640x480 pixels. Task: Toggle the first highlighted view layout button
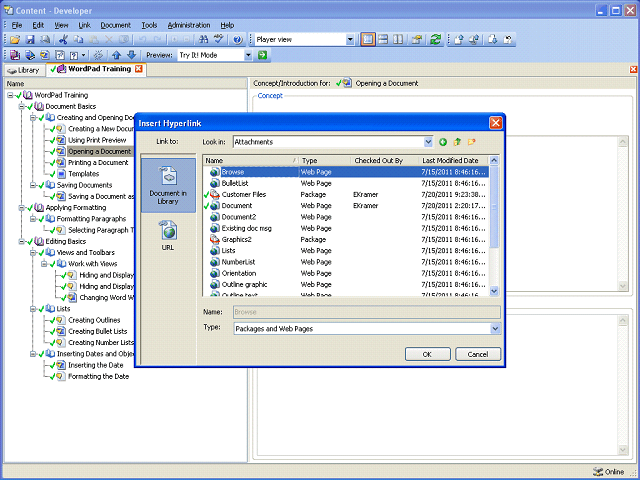point(368,40)
